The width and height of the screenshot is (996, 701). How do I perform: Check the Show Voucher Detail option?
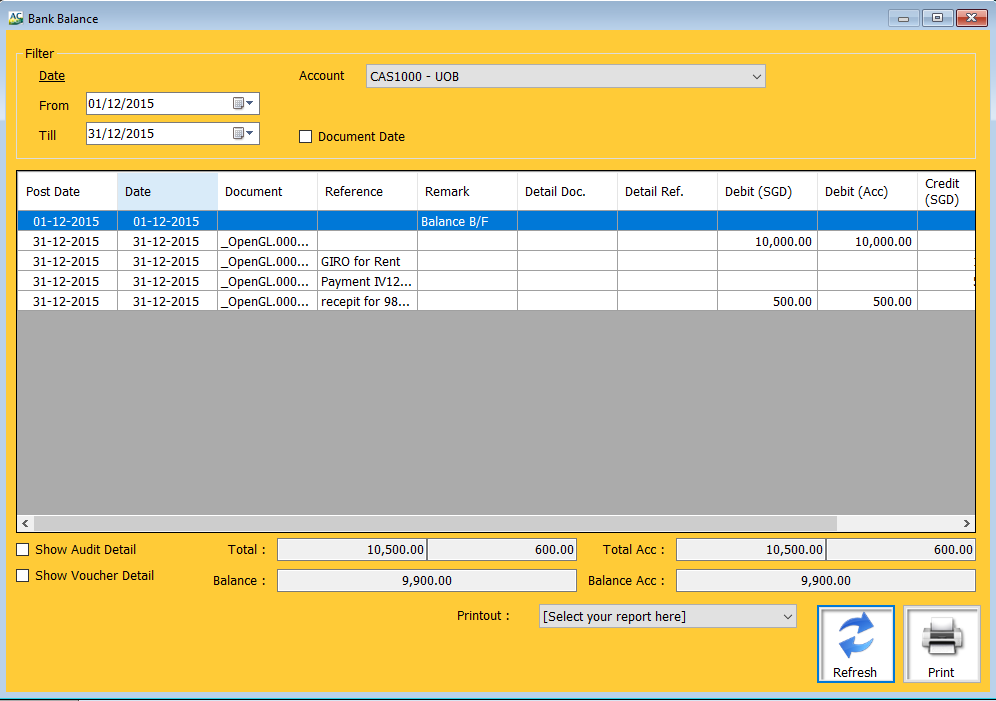(x=23, y=576)
